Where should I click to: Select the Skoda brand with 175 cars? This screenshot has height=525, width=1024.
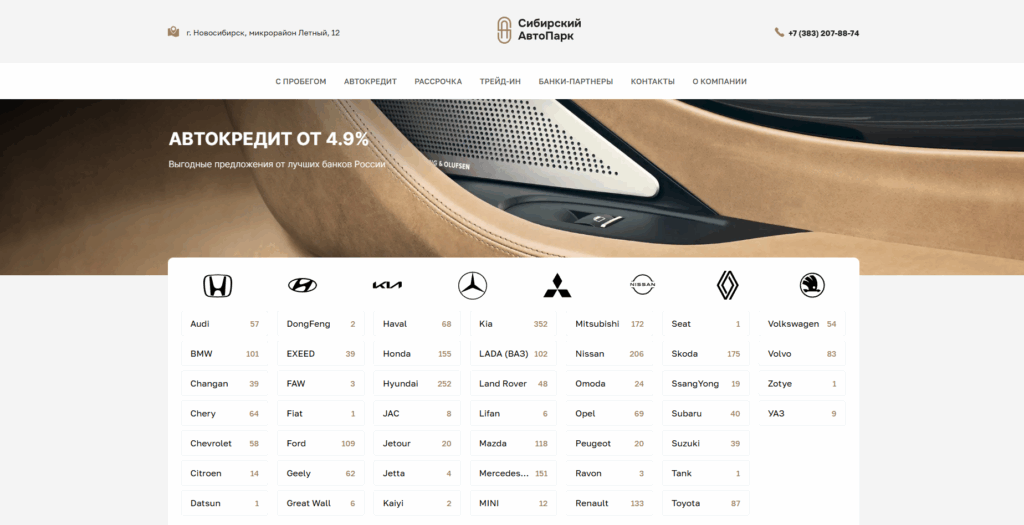coord(706,354)
